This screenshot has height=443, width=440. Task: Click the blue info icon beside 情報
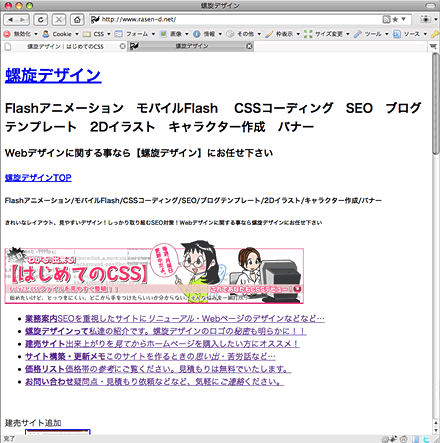pos(197,34)
